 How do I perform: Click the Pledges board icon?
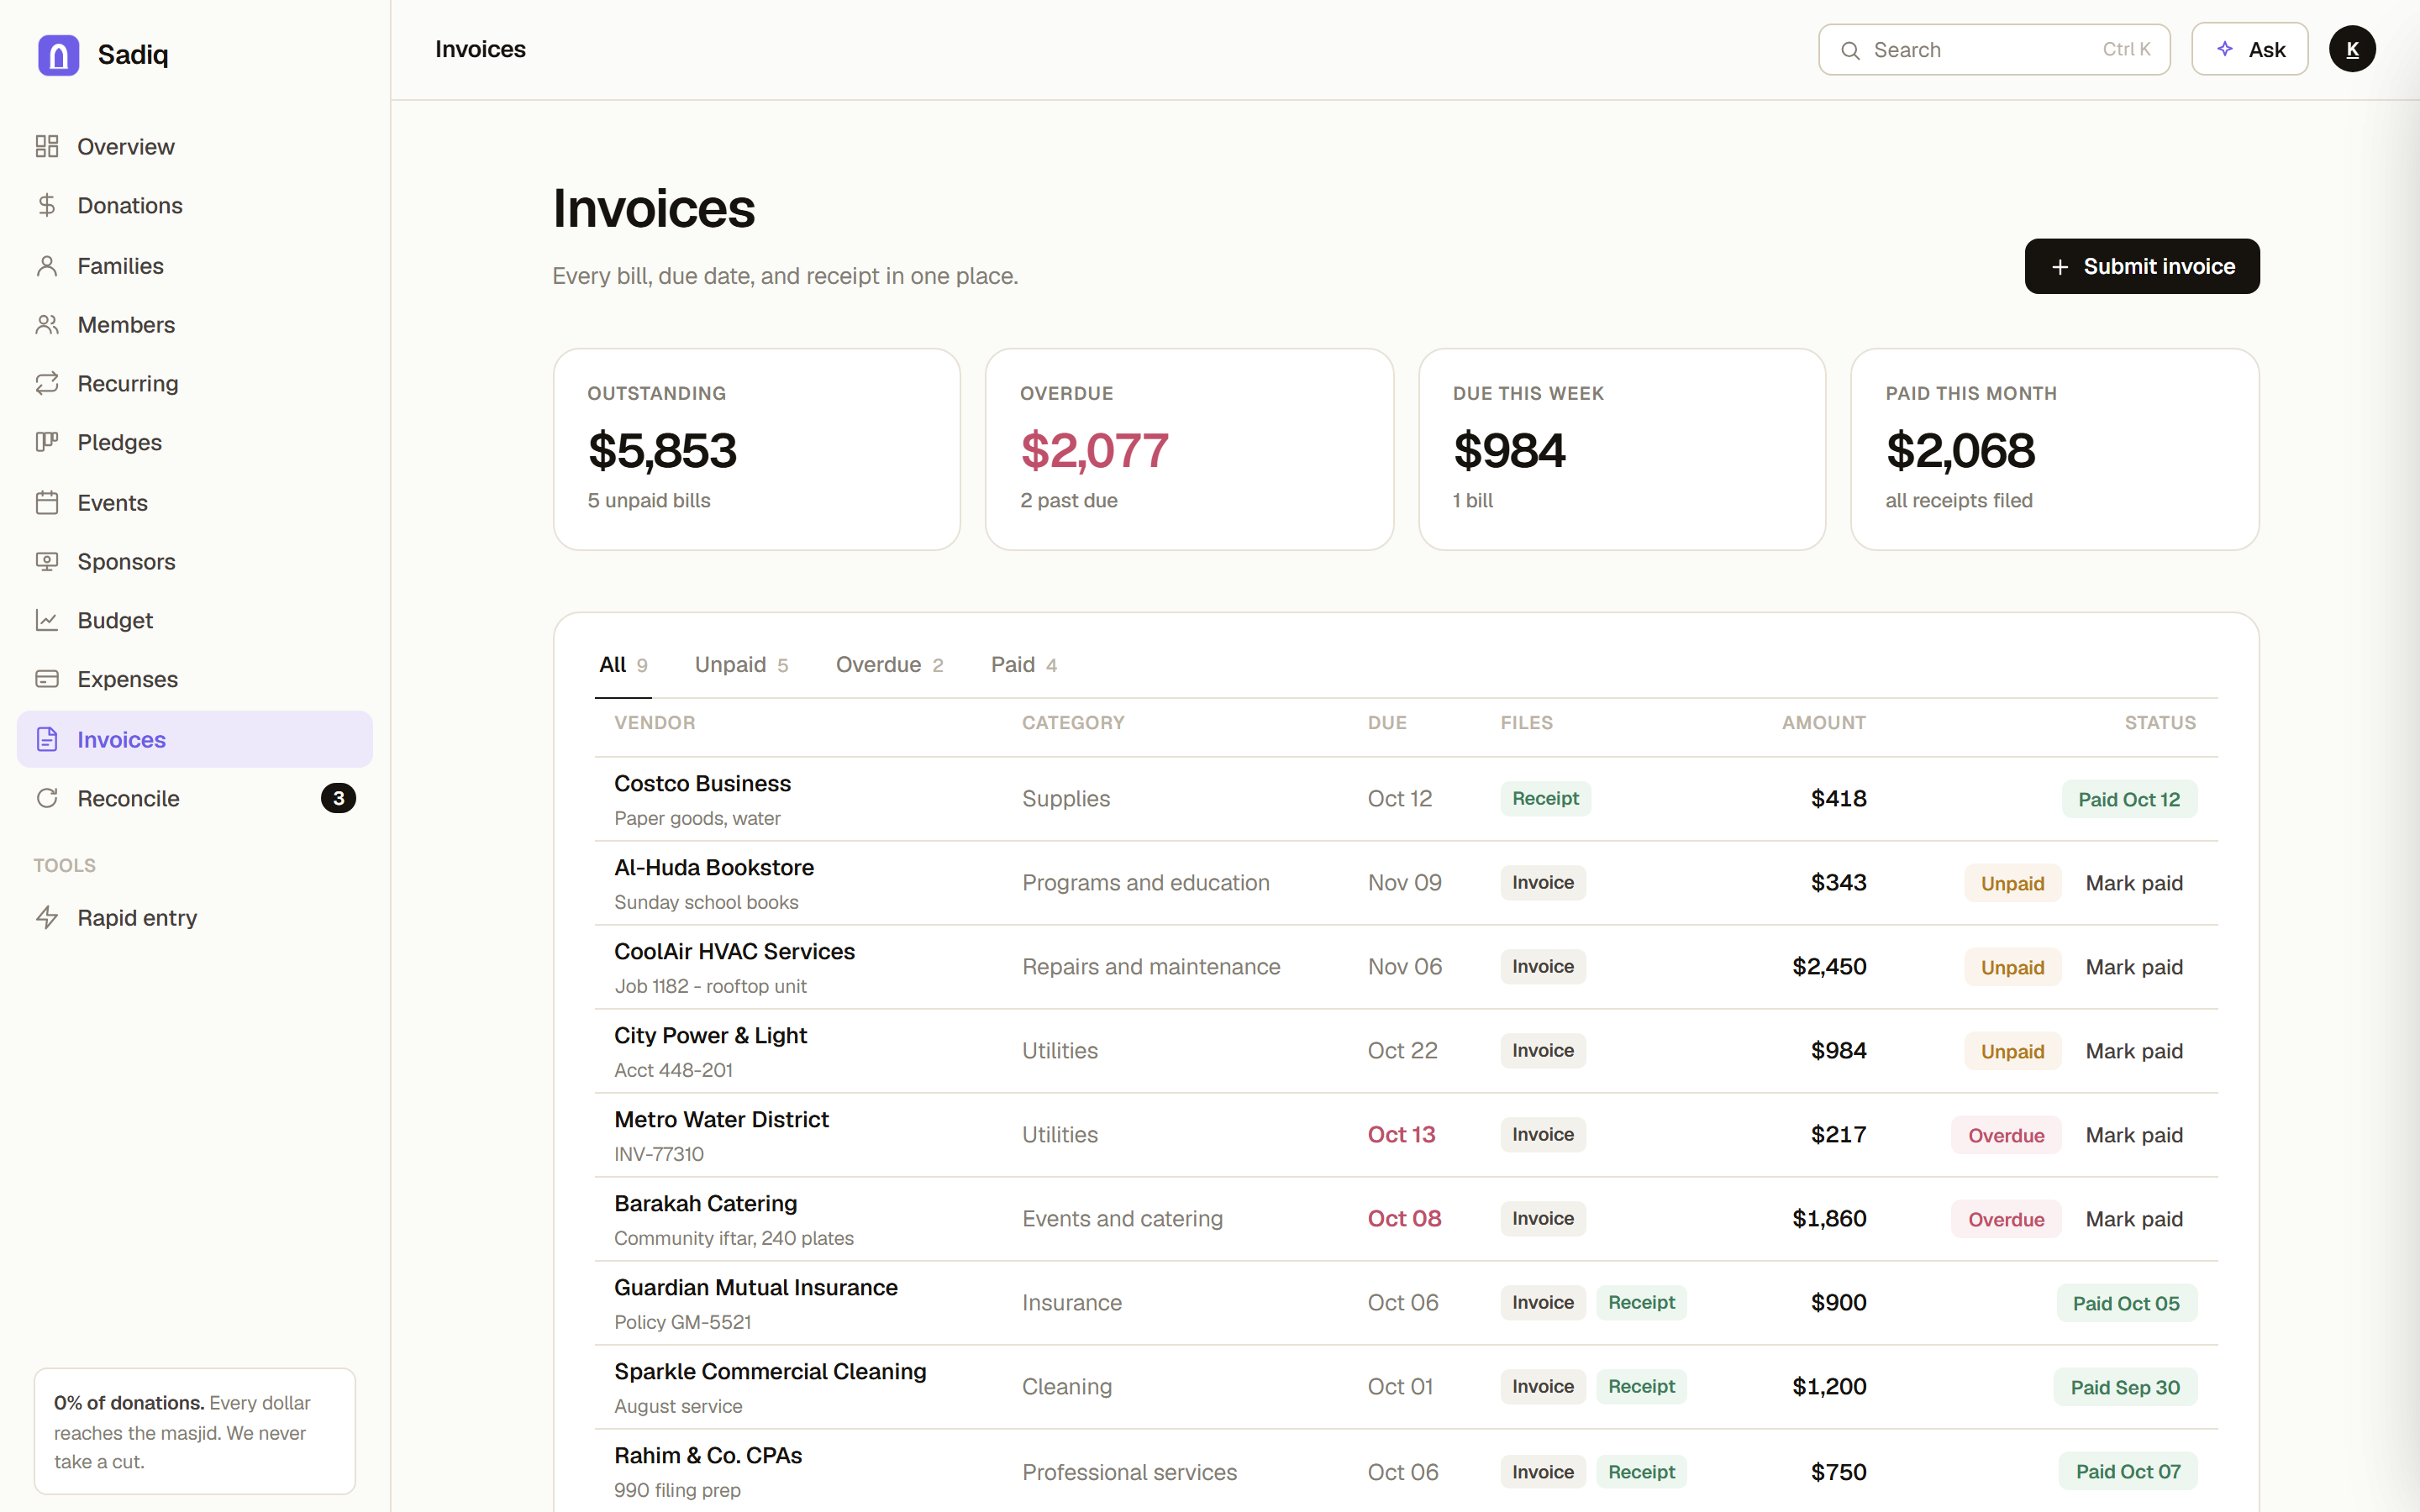(47, 443)
